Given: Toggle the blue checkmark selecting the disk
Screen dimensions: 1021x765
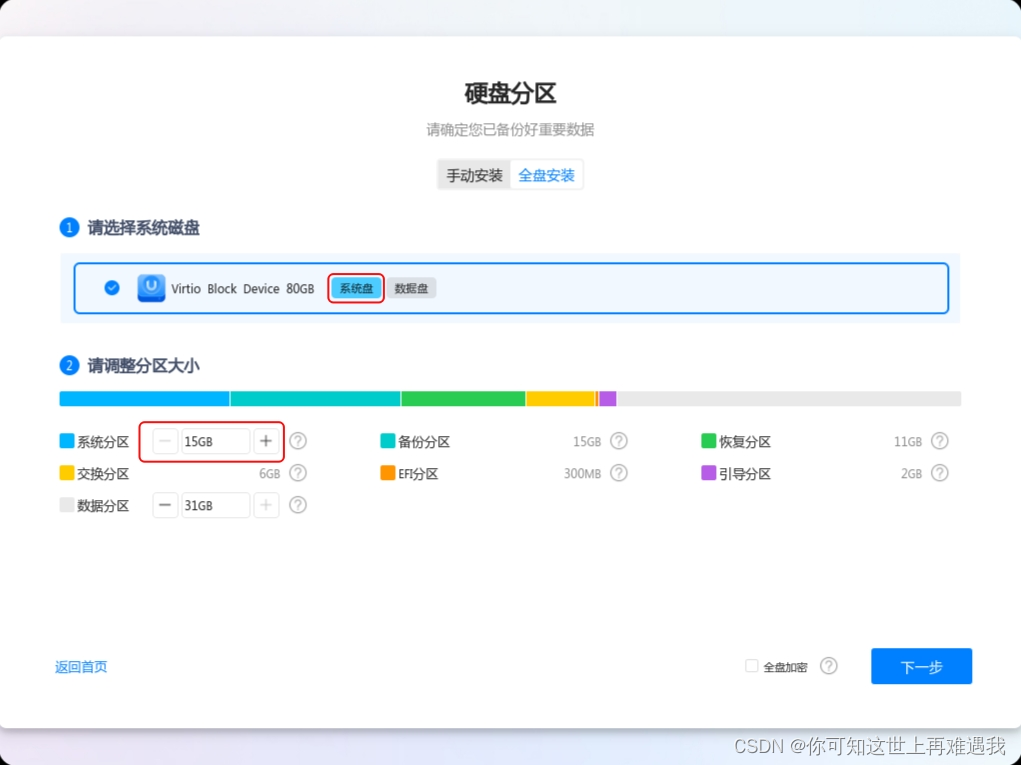Looking at the screenshot, I should point(111,287).
